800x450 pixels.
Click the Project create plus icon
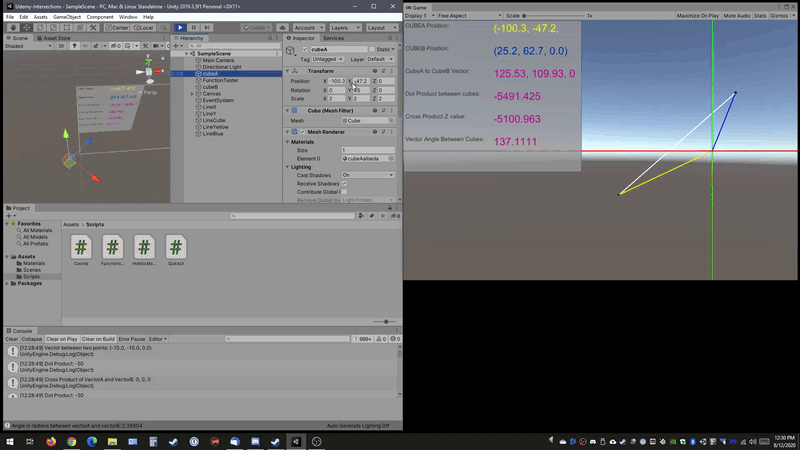click(9, 216)
